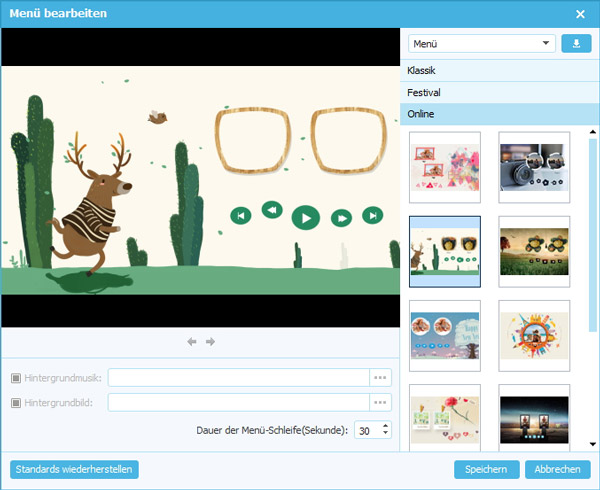600x490 pixels.
Task: Click the left arrow below preview
Action: [192, 342]
